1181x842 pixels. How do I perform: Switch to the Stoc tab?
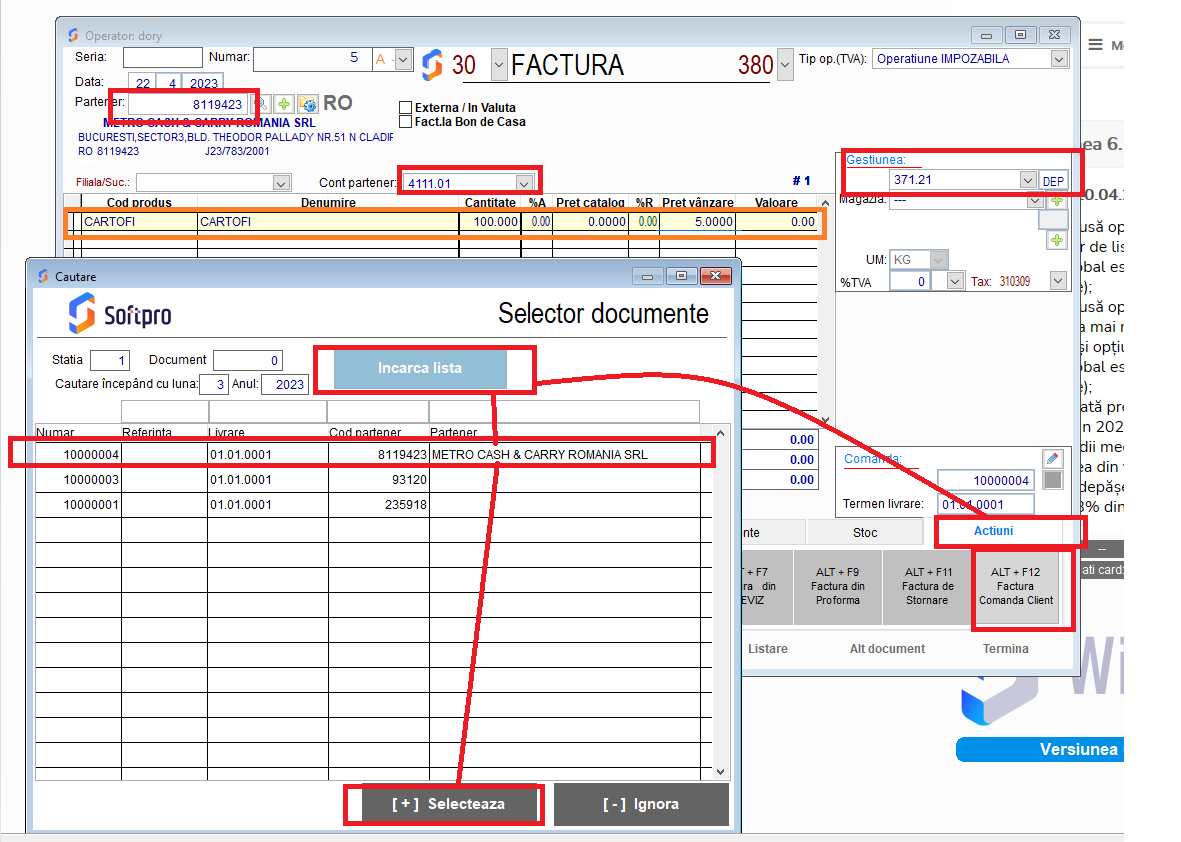[865, 533]
